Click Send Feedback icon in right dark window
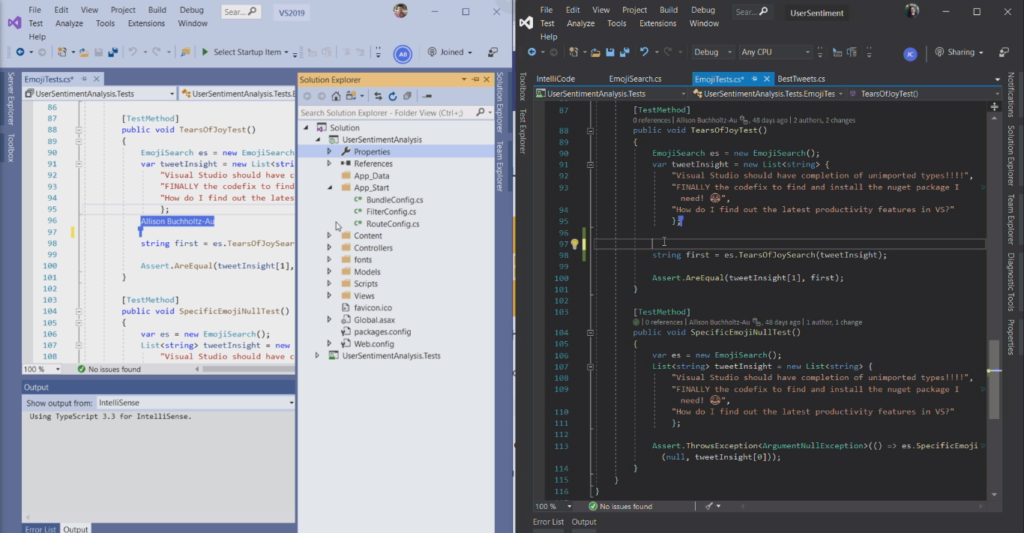1024x533 pixels. coord(1004,52)
